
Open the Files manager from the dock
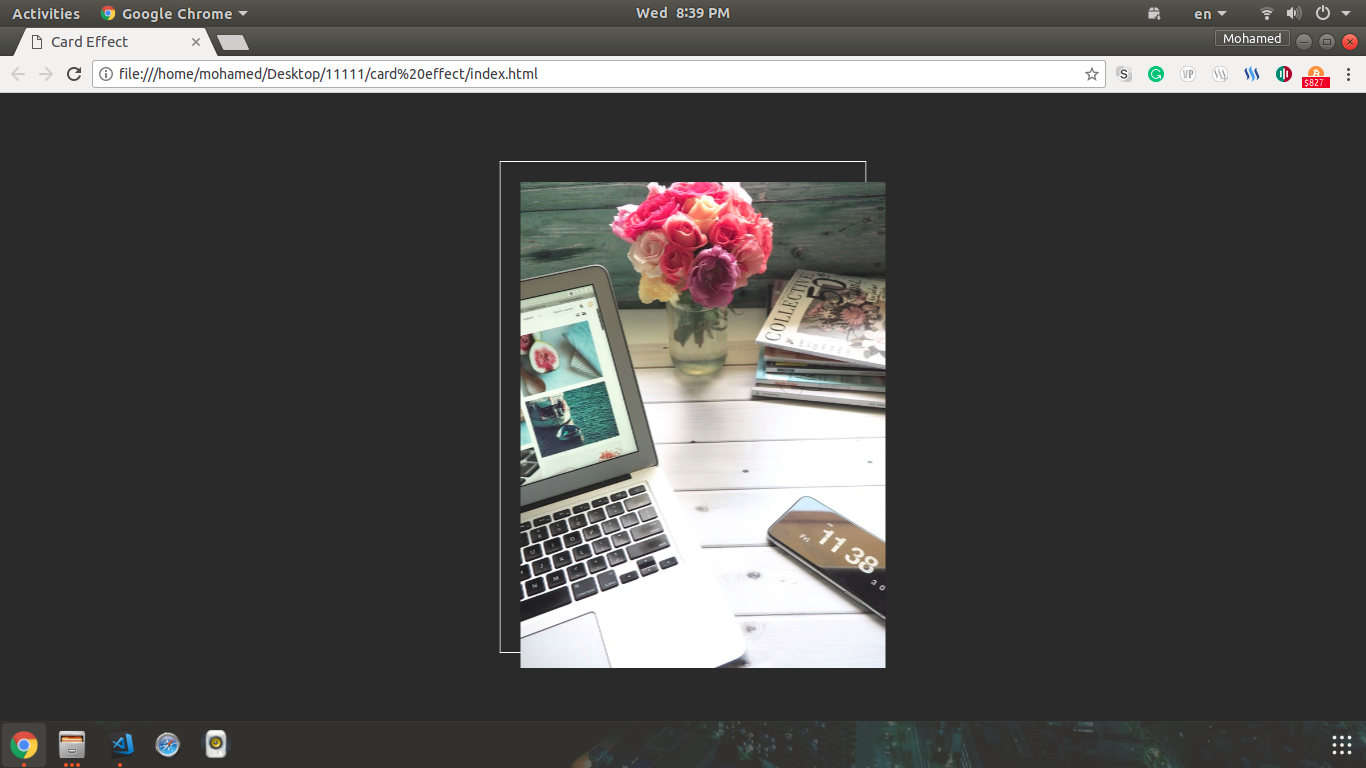click(71, 744)
